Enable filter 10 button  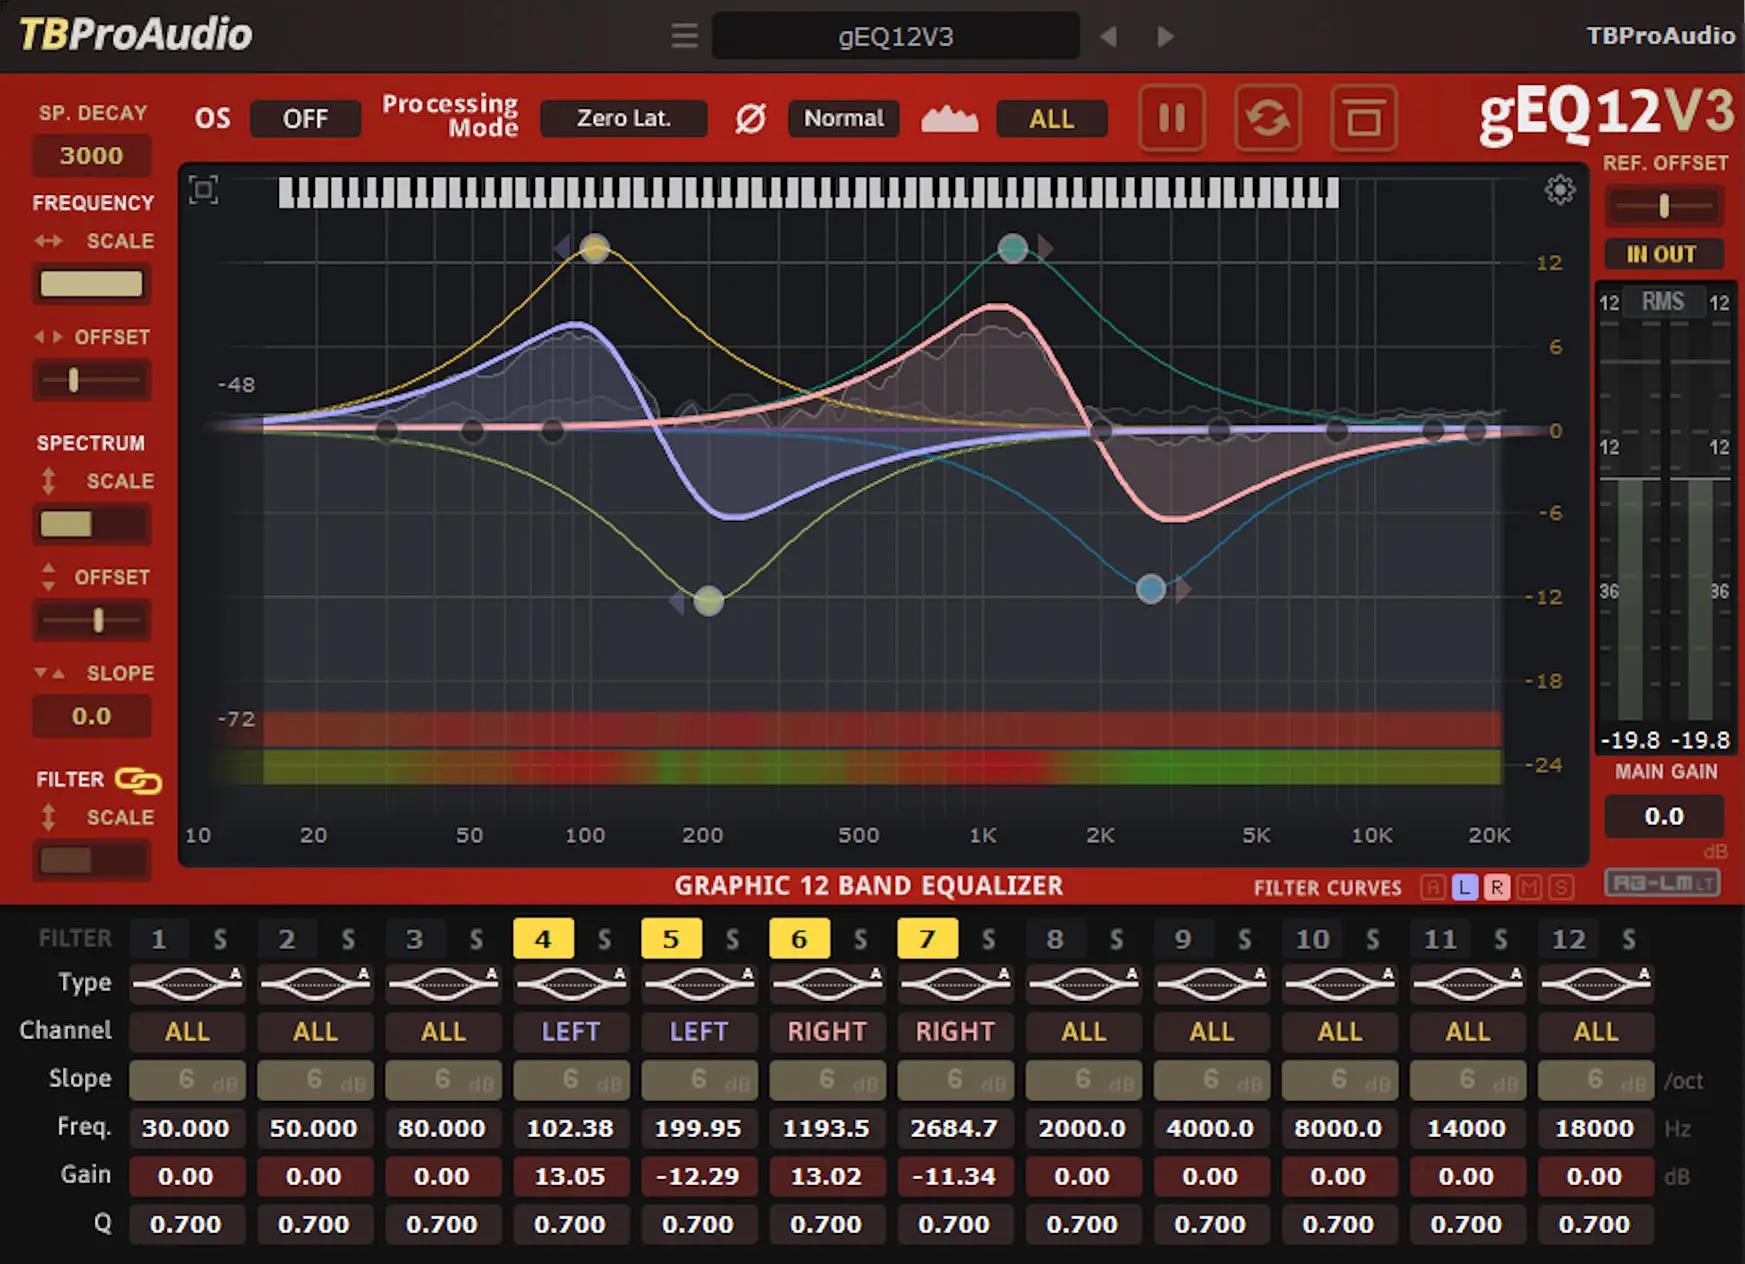tap(1312, 939)
